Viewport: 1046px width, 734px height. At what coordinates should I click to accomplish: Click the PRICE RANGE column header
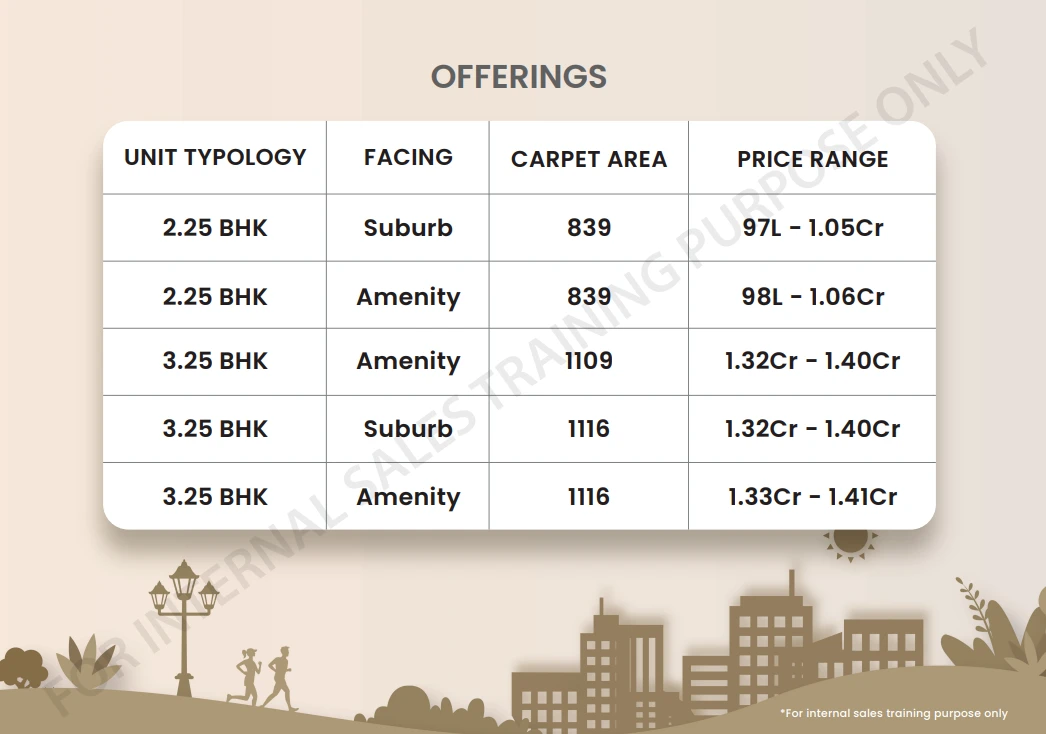pos(813,159)
